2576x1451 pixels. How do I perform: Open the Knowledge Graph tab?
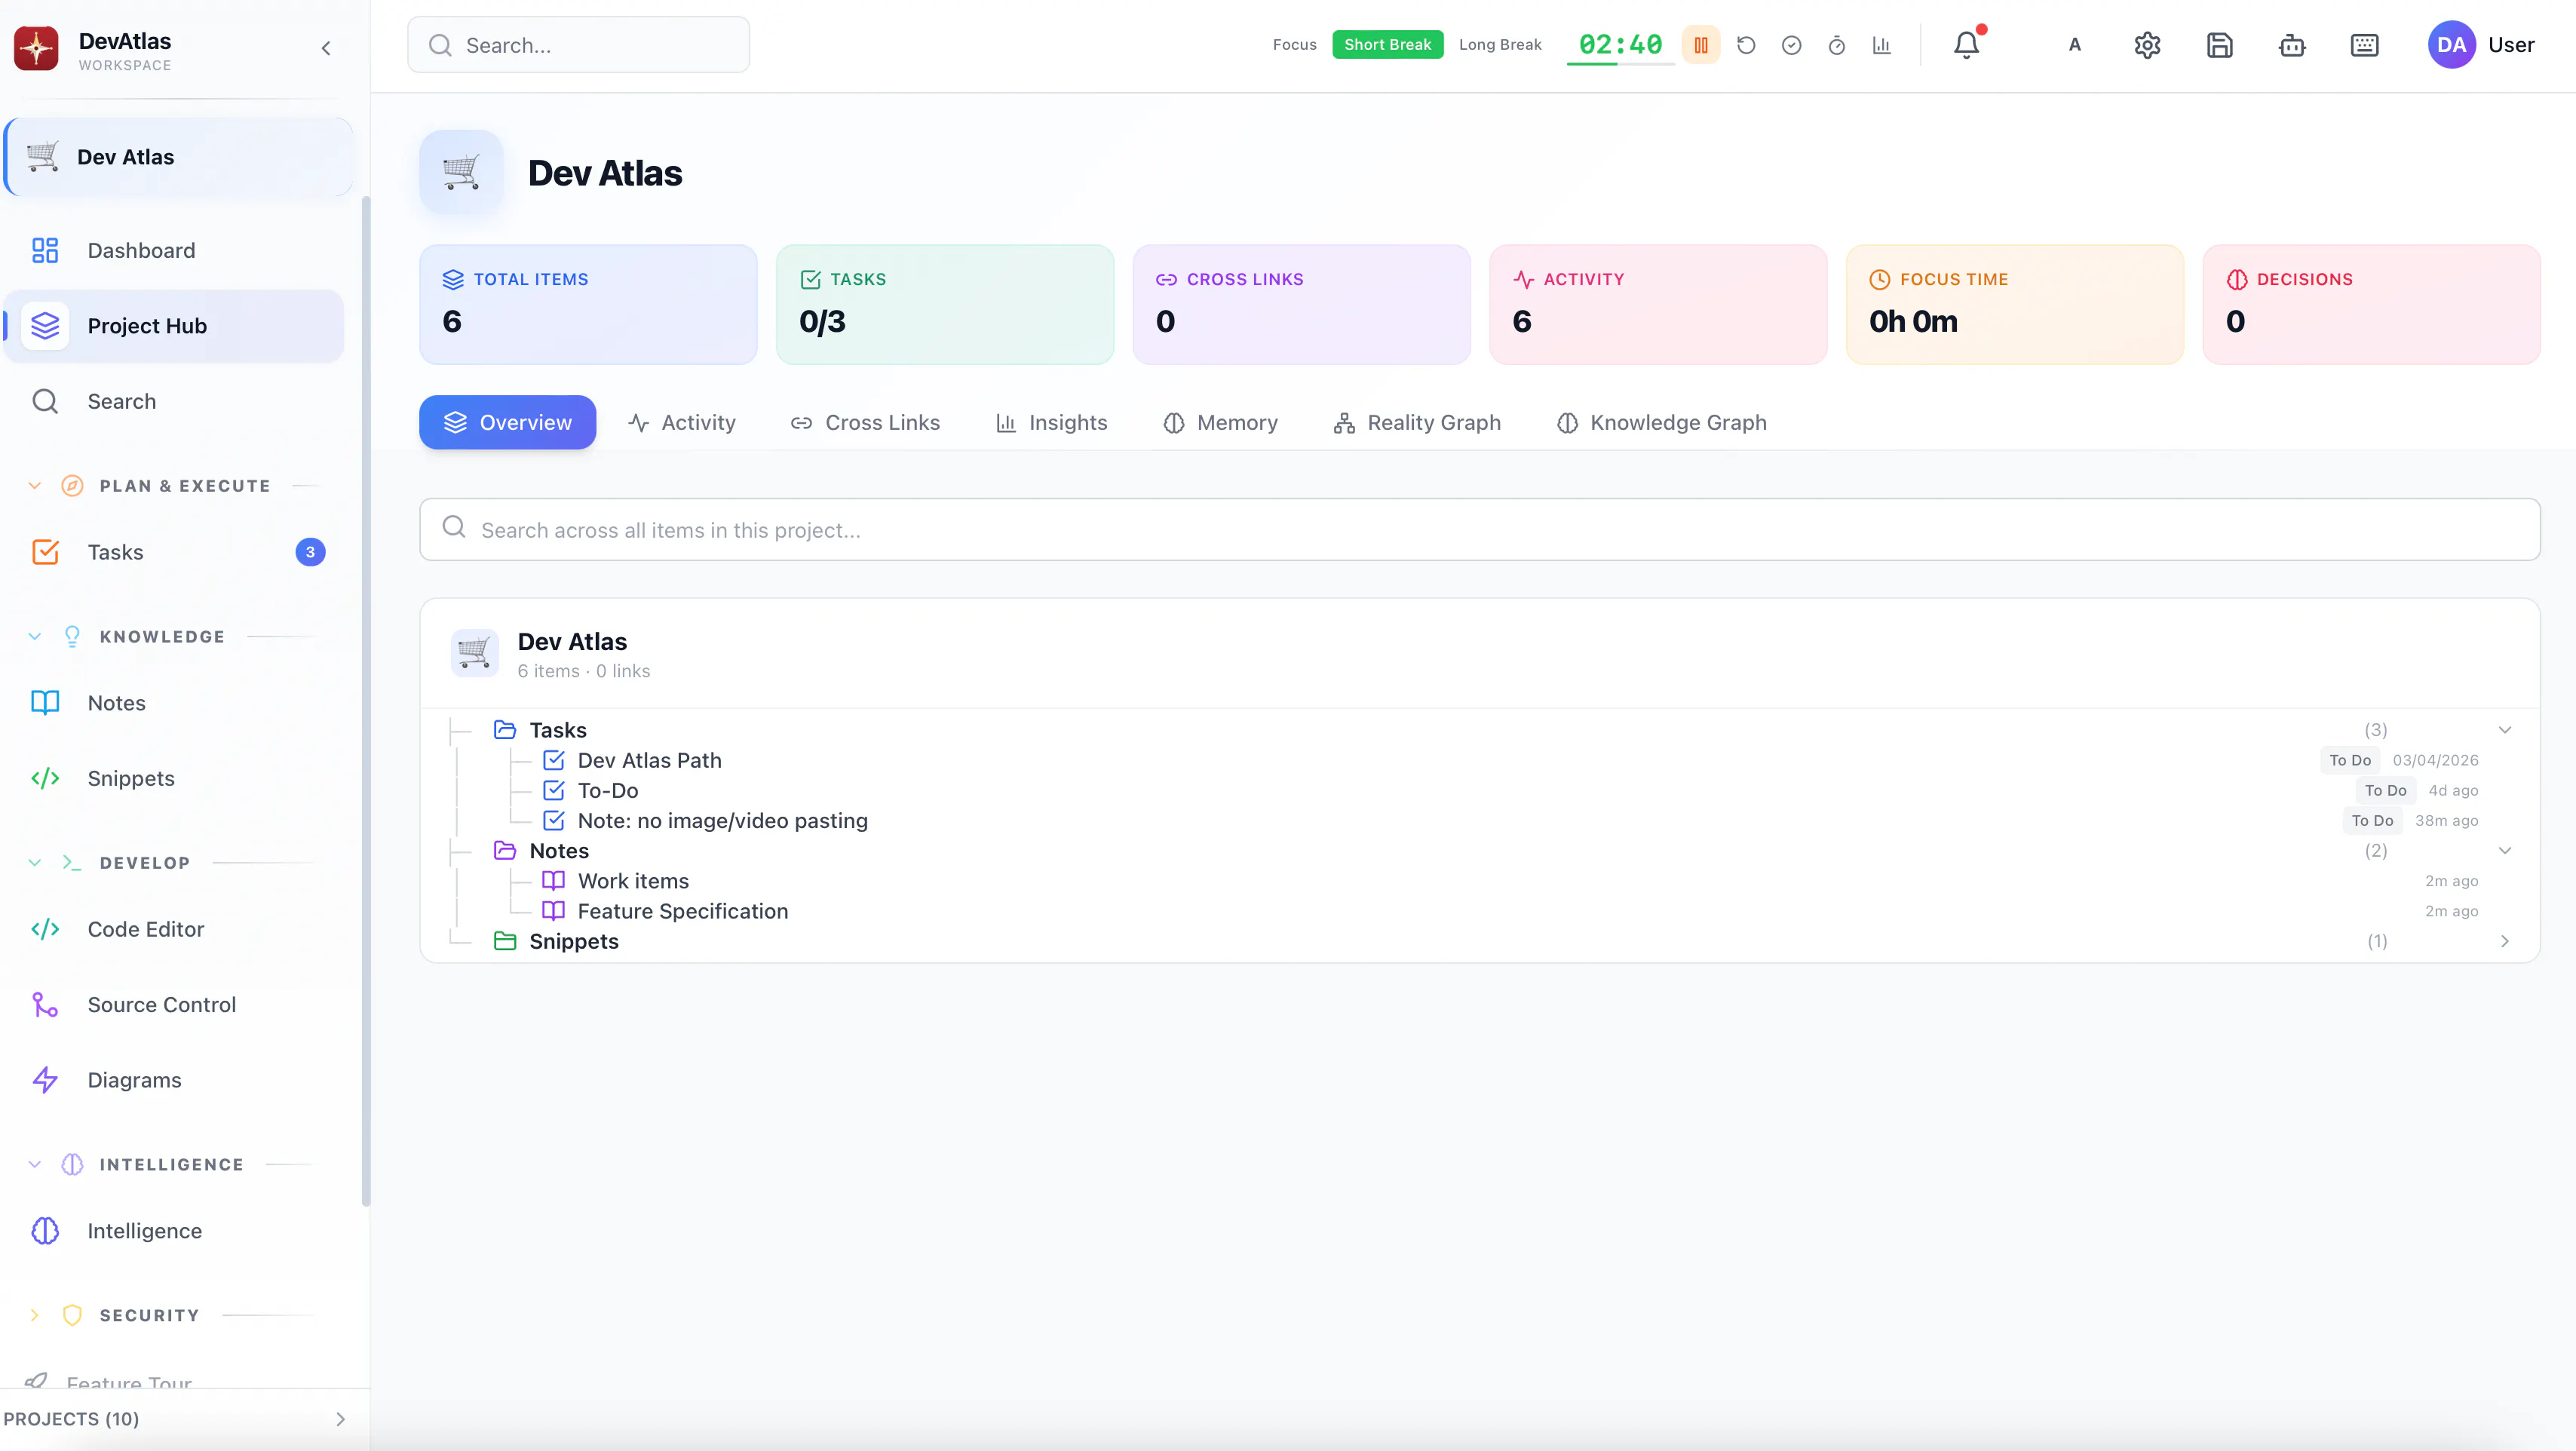1662,422
